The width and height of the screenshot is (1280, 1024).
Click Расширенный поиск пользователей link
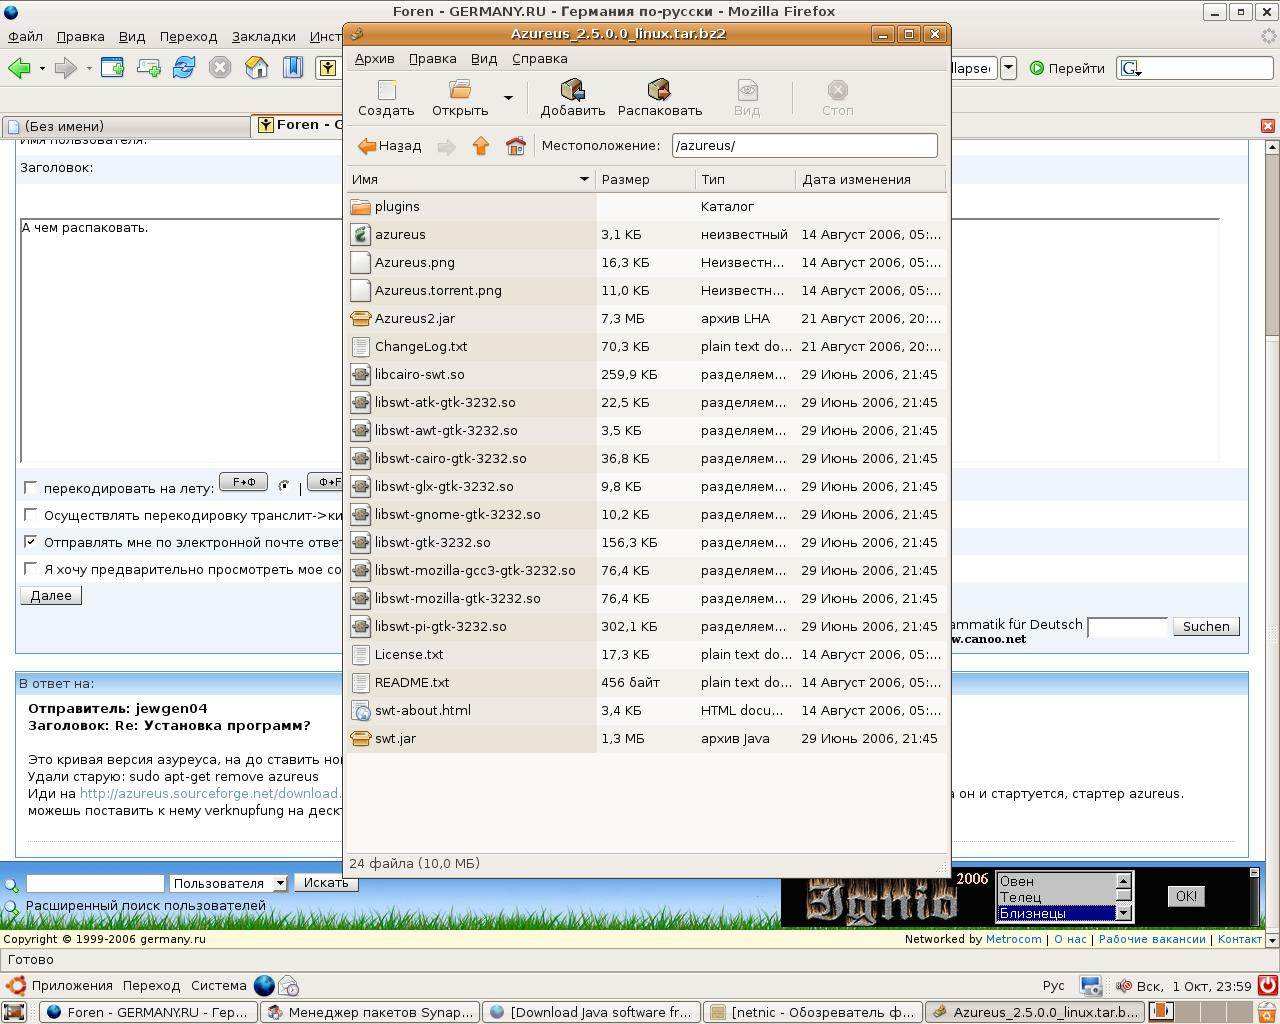coord(146,906)
